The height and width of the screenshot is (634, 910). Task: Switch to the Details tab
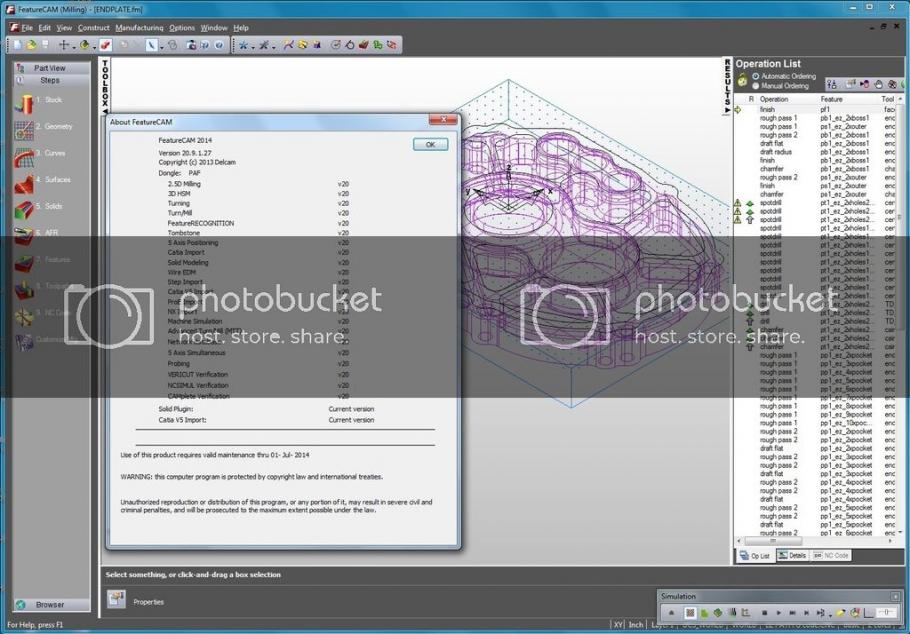click(792, 556)
